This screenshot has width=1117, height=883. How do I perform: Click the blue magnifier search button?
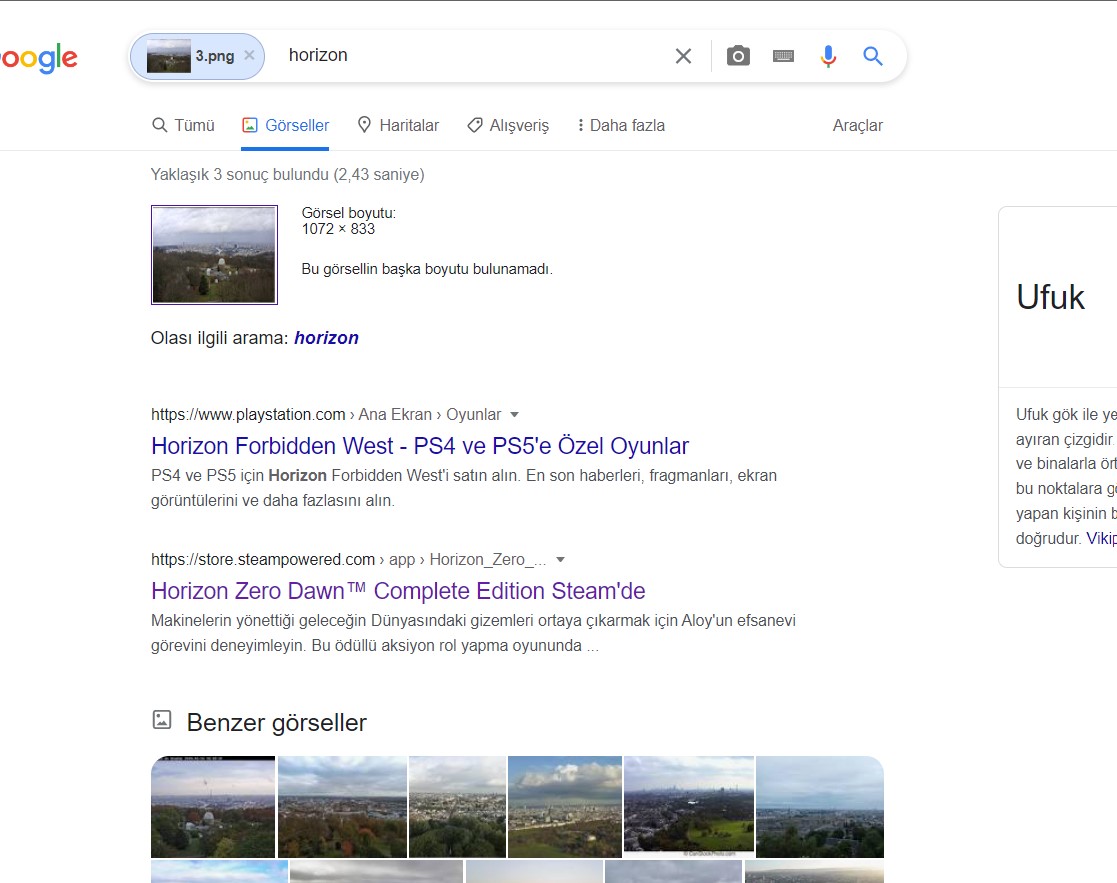point(873,56)
